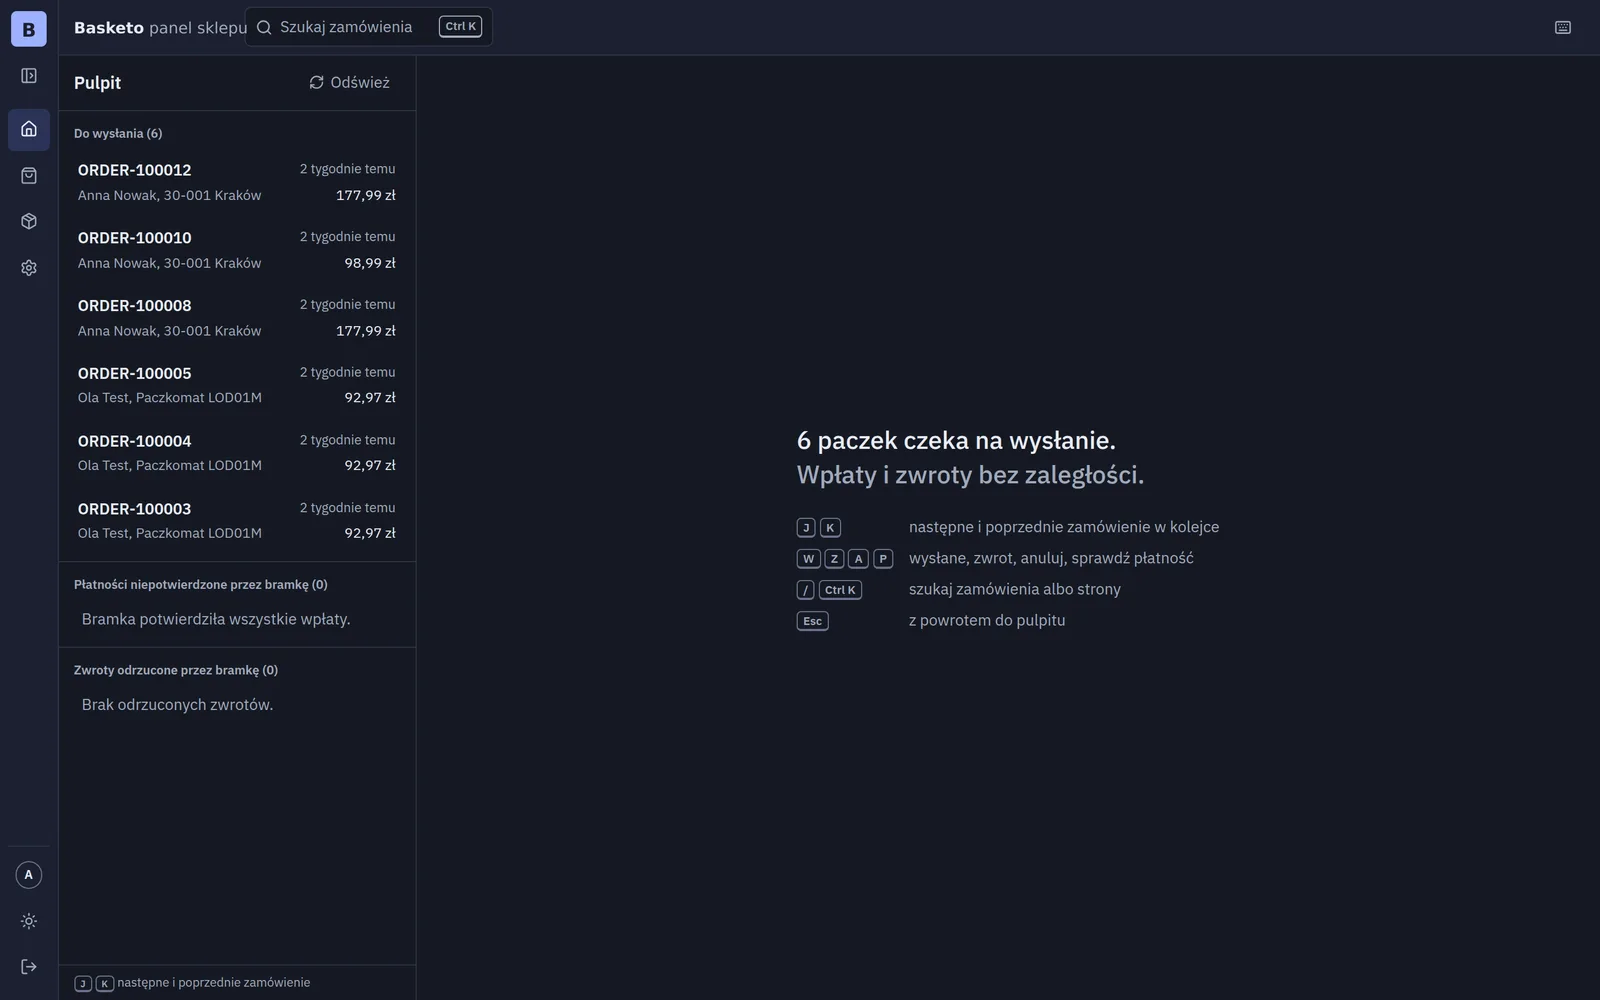Open the orders shopping bag icon

(x=29, y=176)
